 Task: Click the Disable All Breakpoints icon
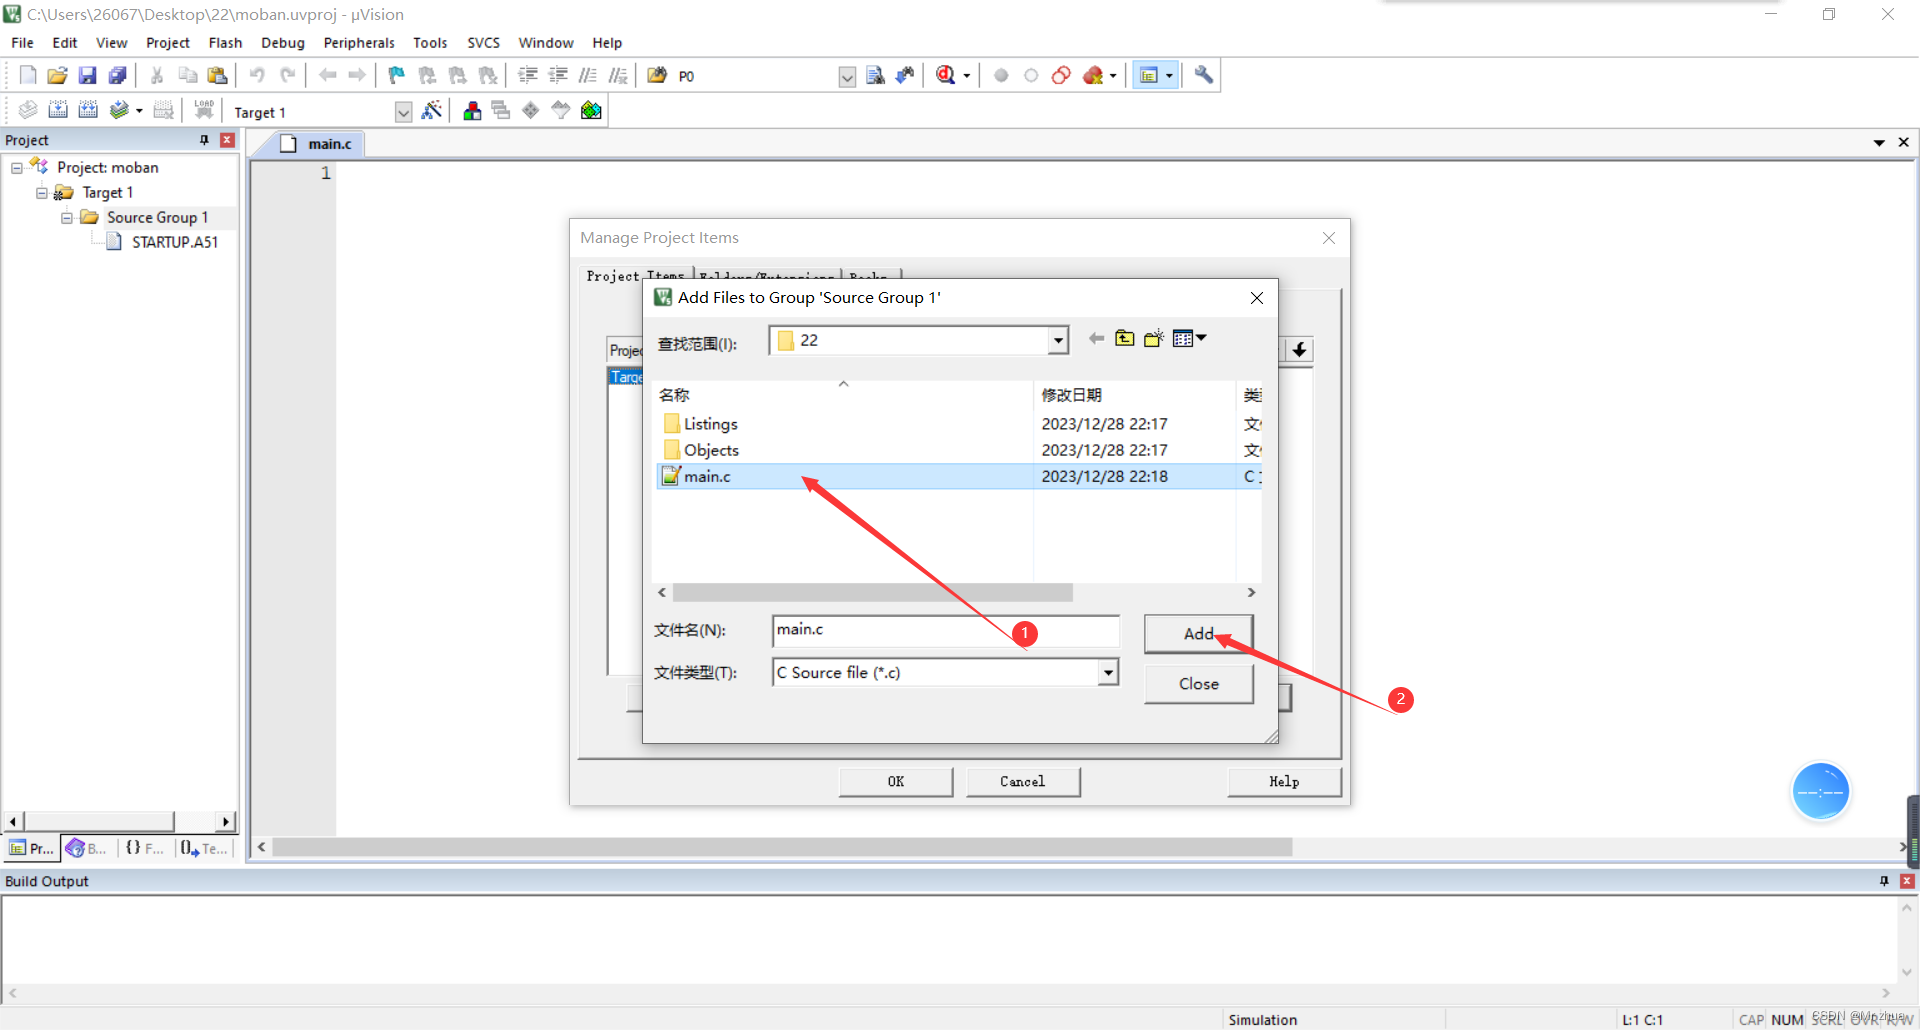coord(1061,75)
